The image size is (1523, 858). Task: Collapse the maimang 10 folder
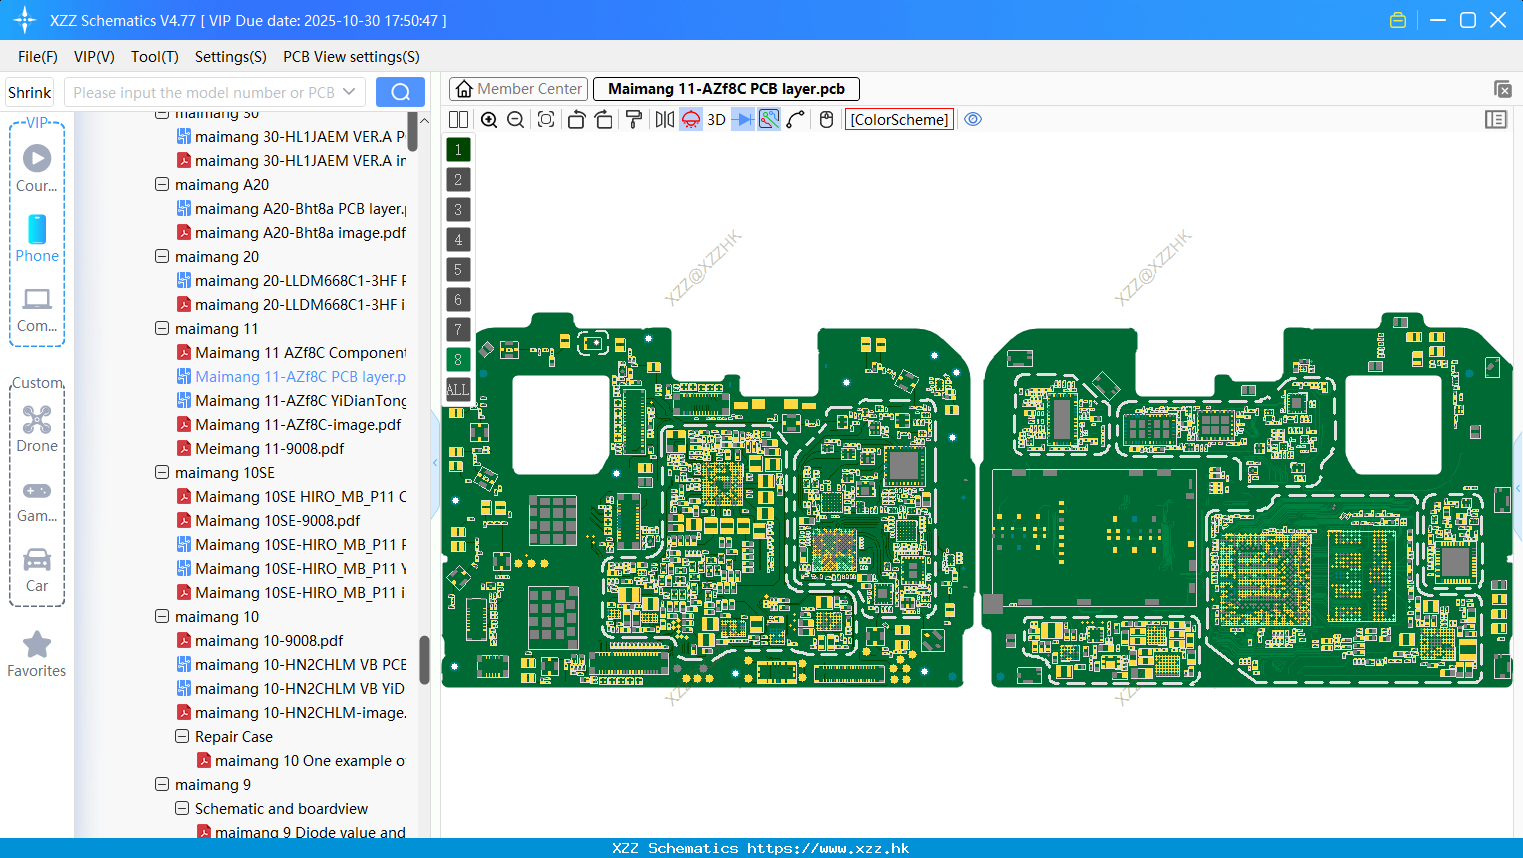pos(162,616)
